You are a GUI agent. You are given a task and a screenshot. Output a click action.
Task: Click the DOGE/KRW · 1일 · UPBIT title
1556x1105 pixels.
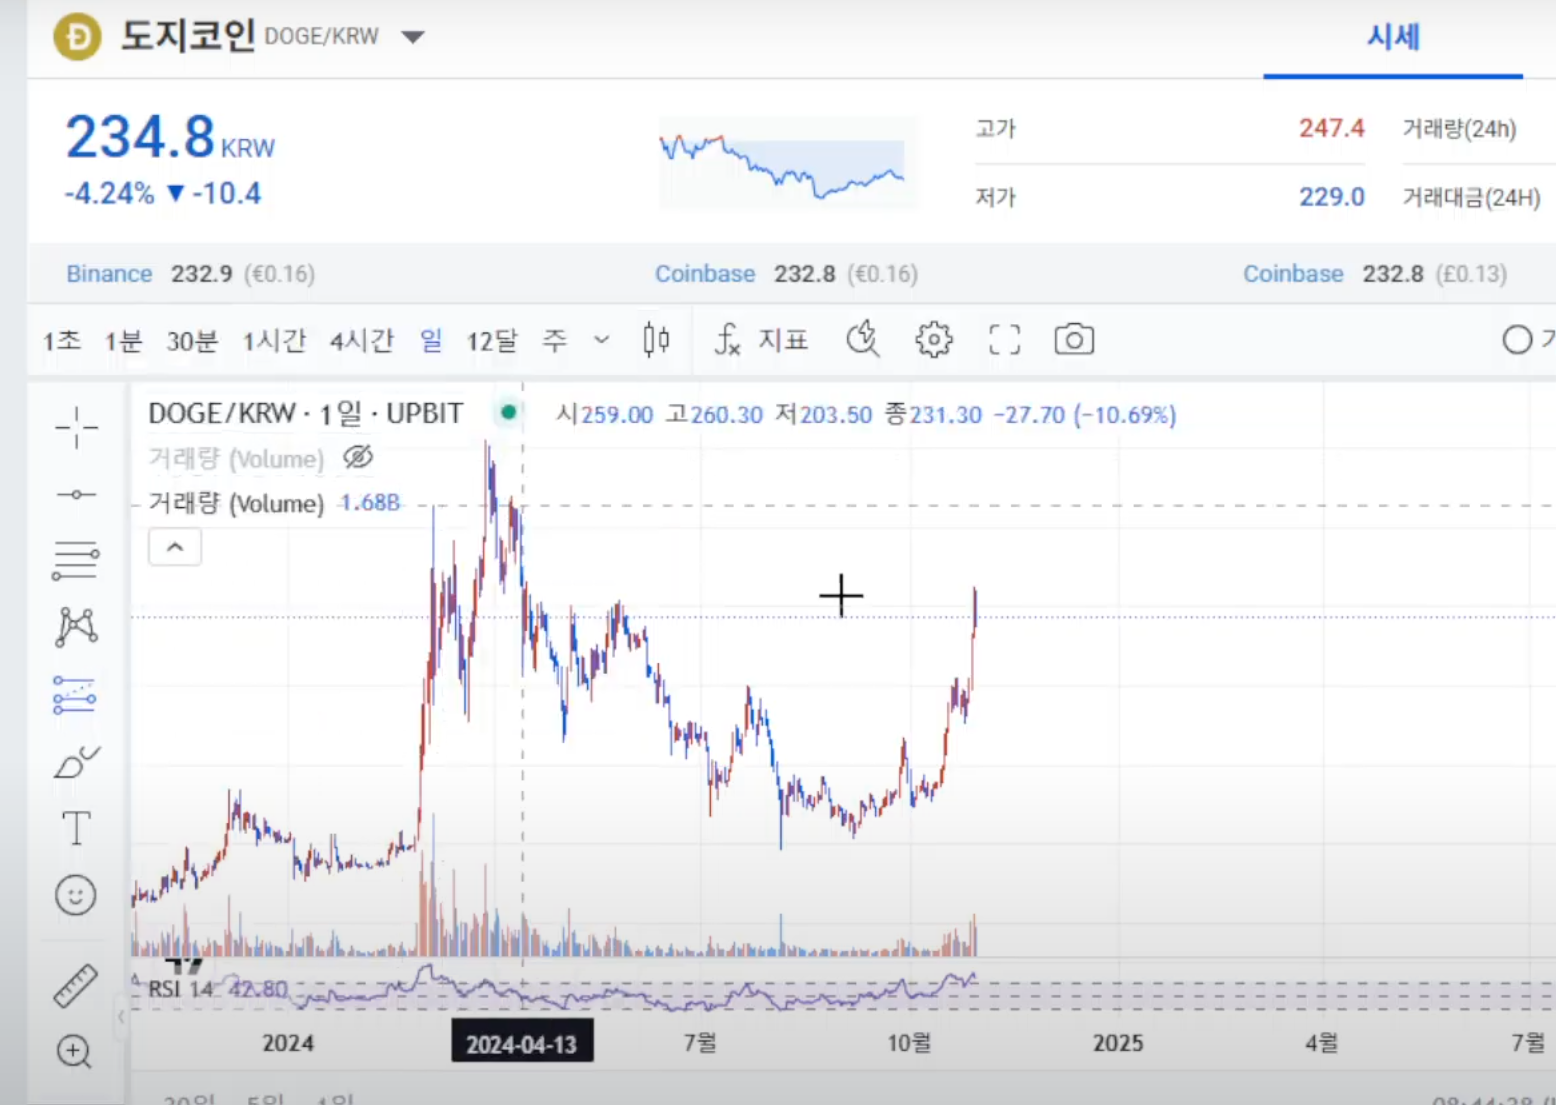[305, 413]
